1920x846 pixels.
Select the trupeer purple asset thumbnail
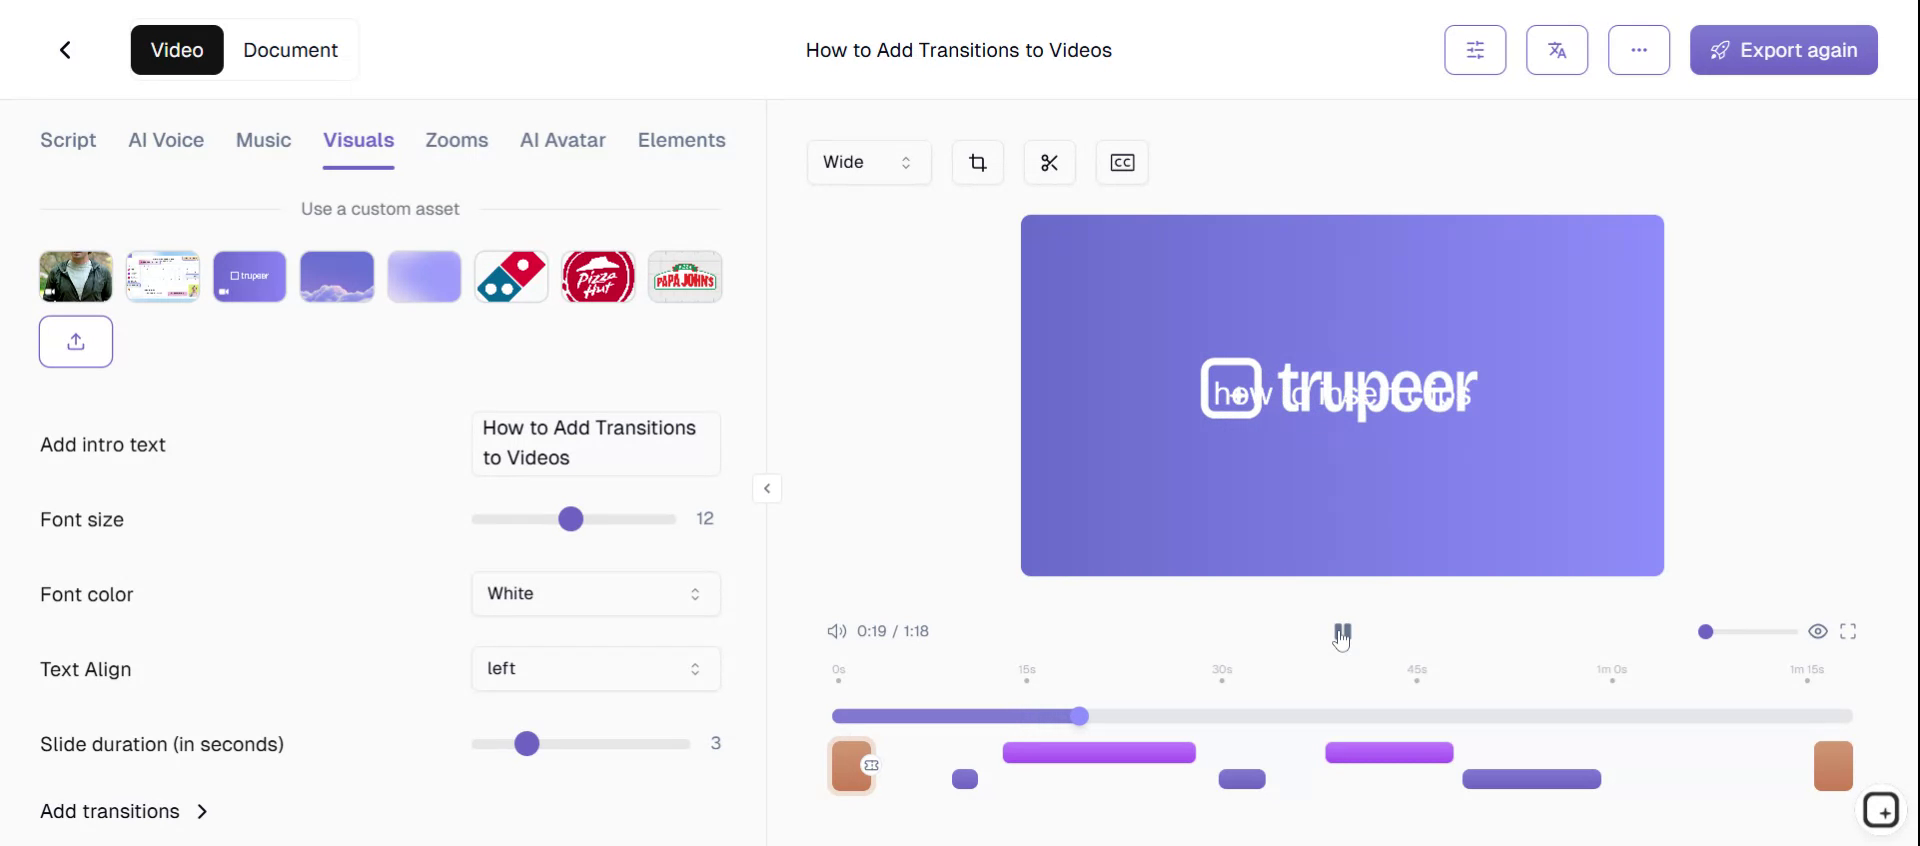[250, 277]
